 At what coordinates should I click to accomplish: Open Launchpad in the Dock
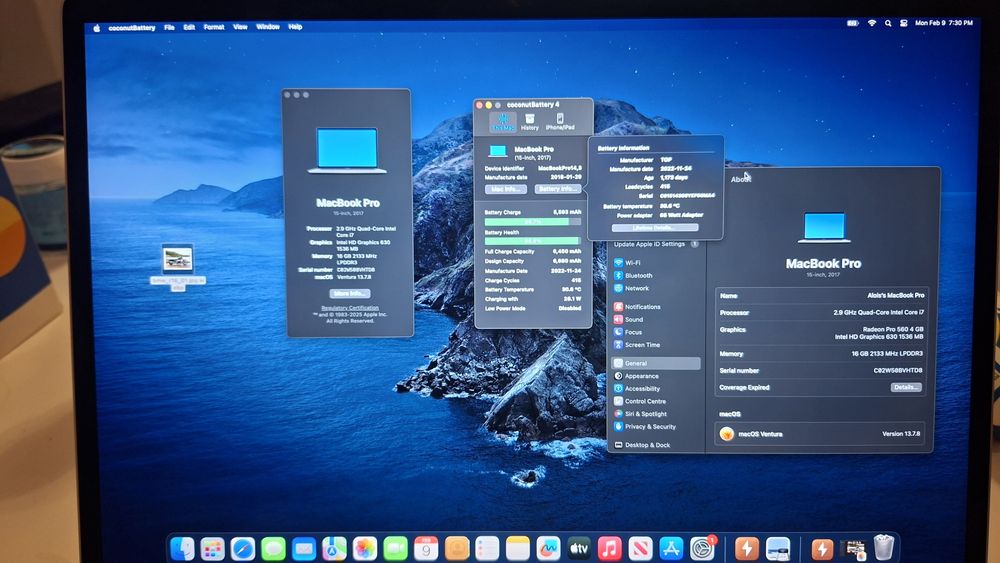pos(212,548)
